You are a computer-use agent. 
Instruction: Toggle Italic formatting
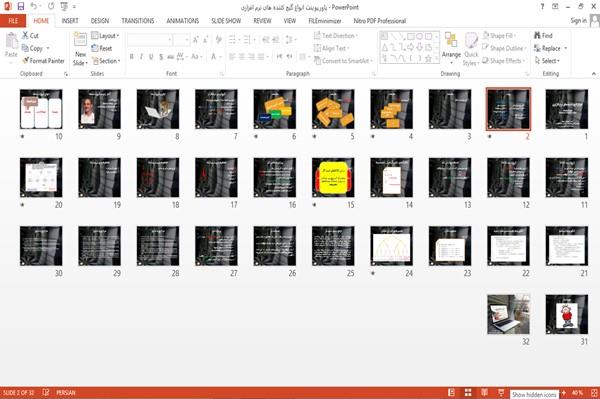(x=141, y=57)
